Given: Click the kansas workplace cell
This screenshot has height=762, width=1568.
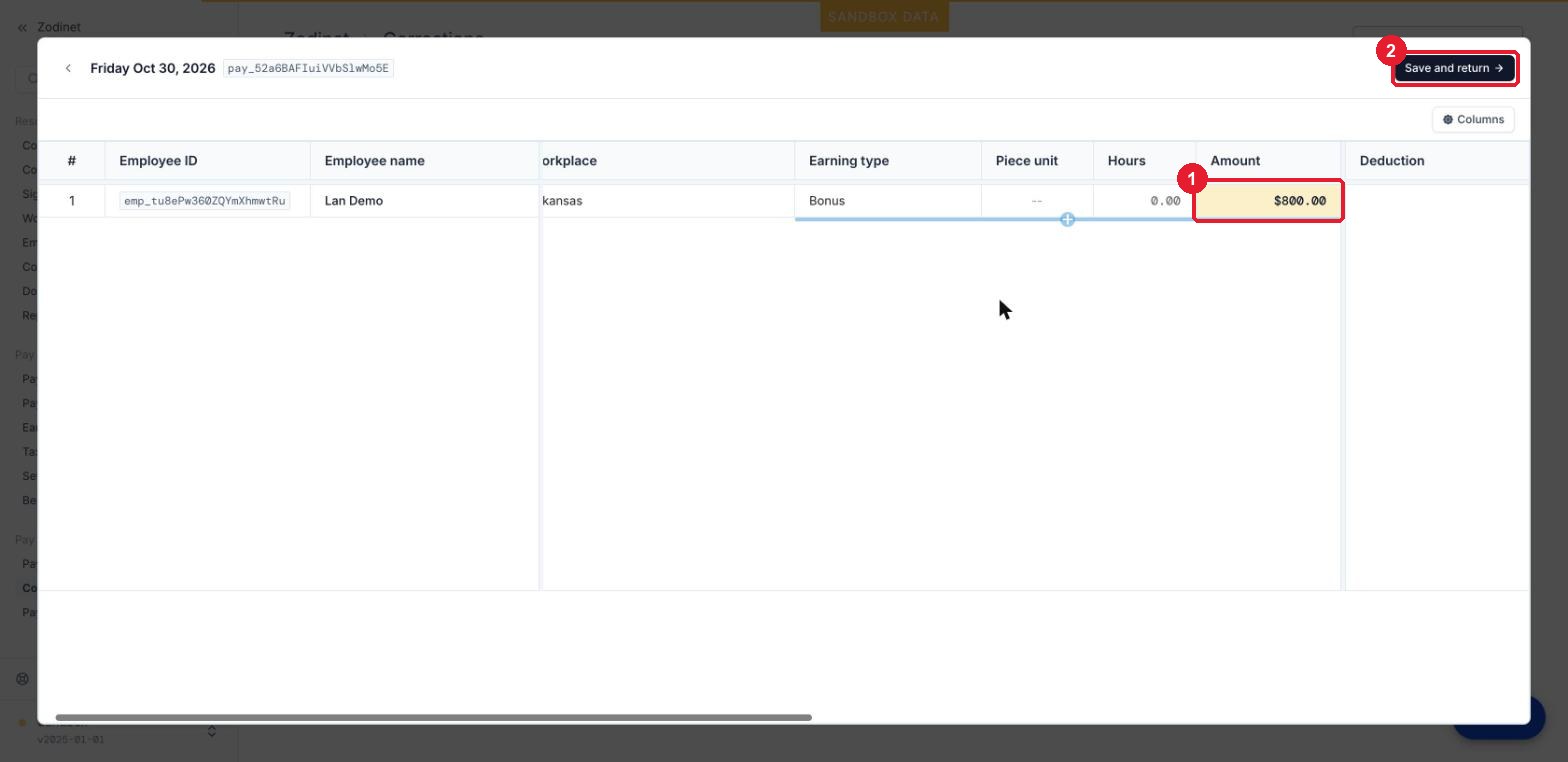Looking at the screenshot, I should (x=667, y=201).
